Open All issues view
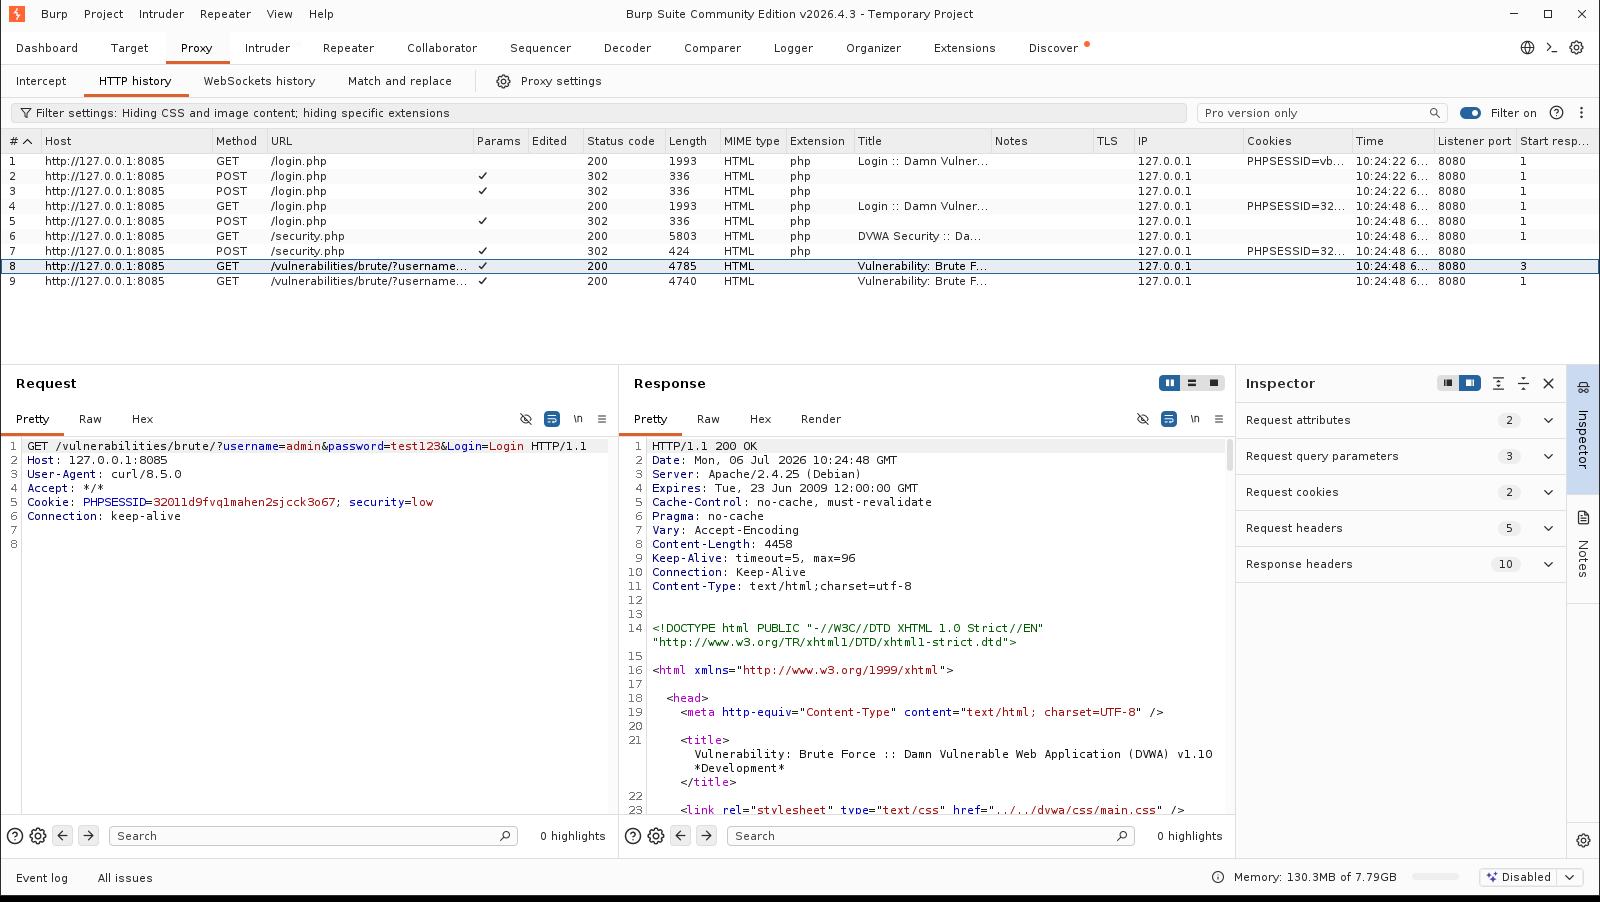The height and width of the screenshot is (902, 1600). (x=125, y=878)
